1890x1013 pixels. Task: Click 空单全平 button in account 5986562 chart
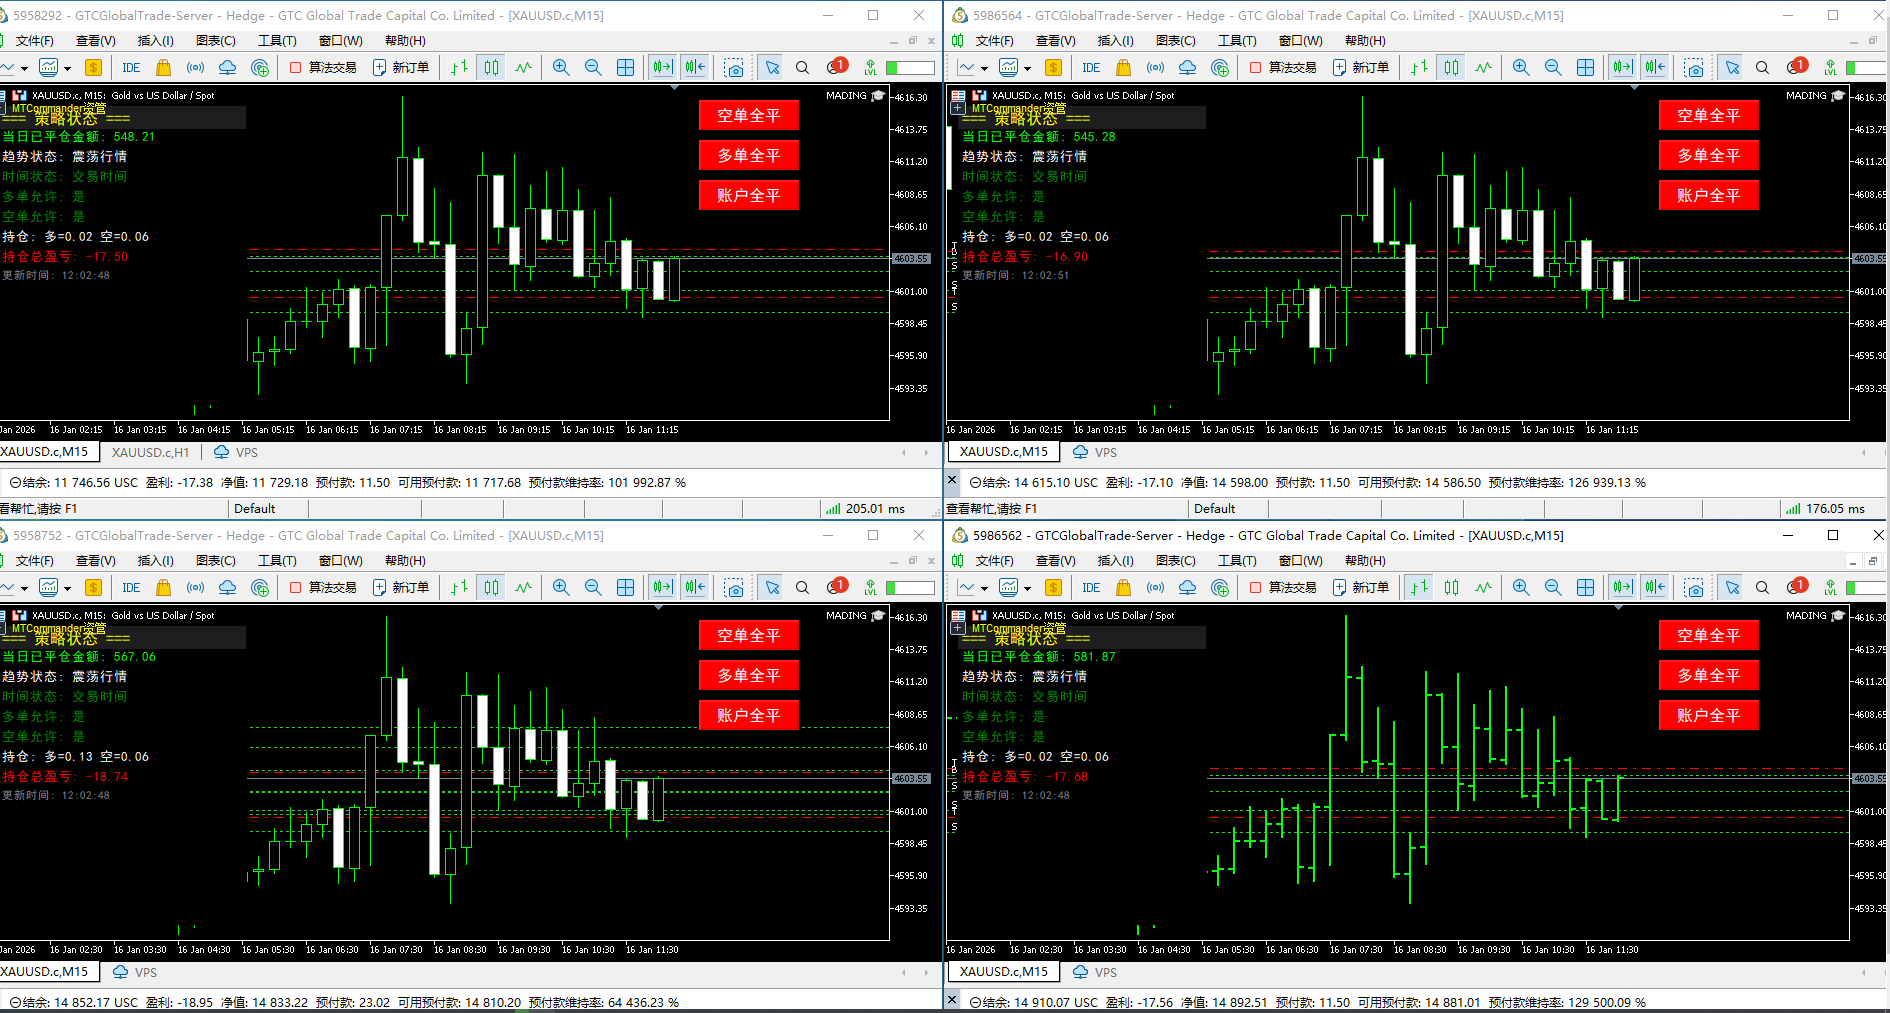tap(1708, 636)
